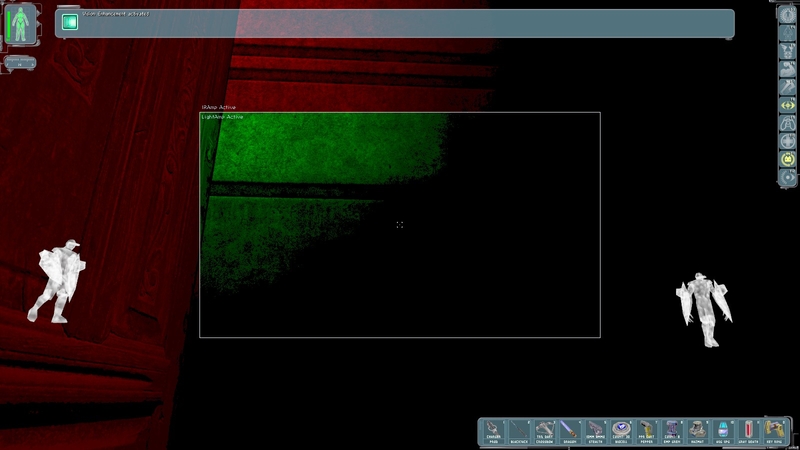The image size is (800, 450).
Task: Click the center crosshair reticle
Action: 399,224
